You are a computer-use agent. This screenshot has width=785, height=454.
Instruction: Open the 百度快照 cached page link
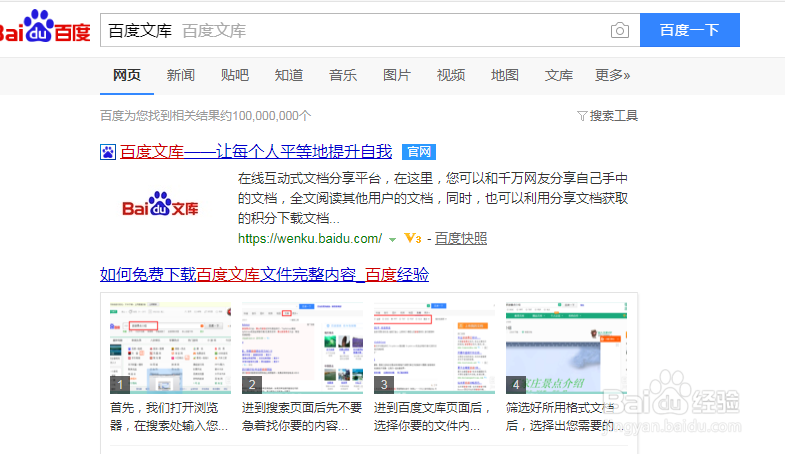coord(461,239)
